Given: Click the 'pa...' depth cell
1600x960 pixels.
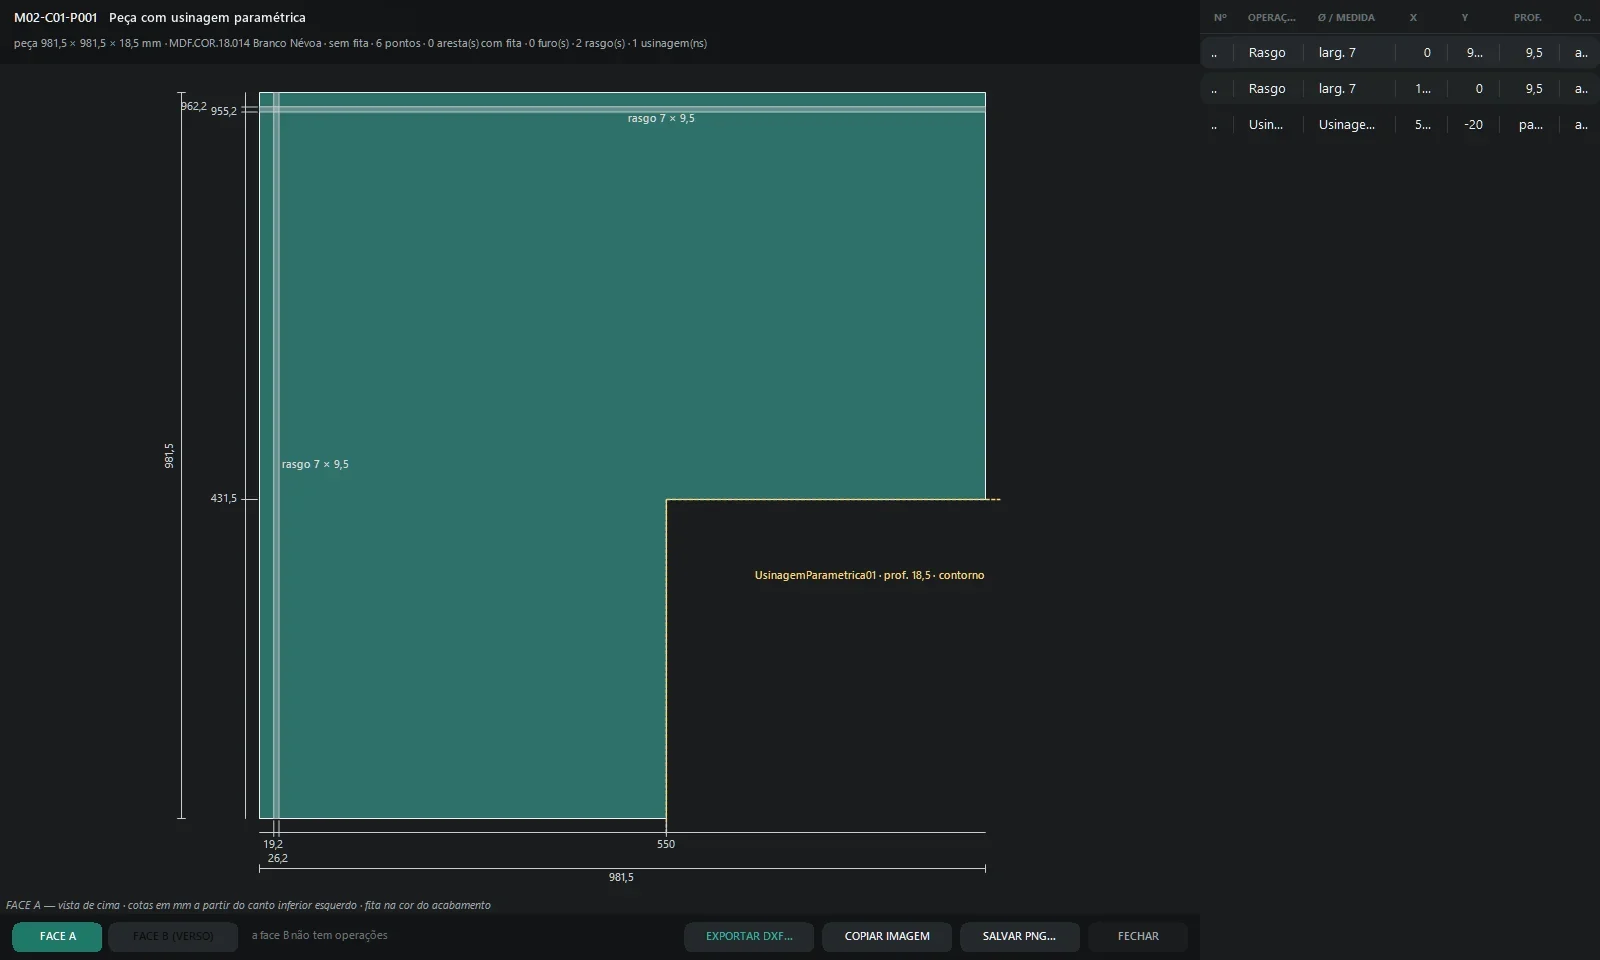Looking at the screenshot, I should point(1530,125).
